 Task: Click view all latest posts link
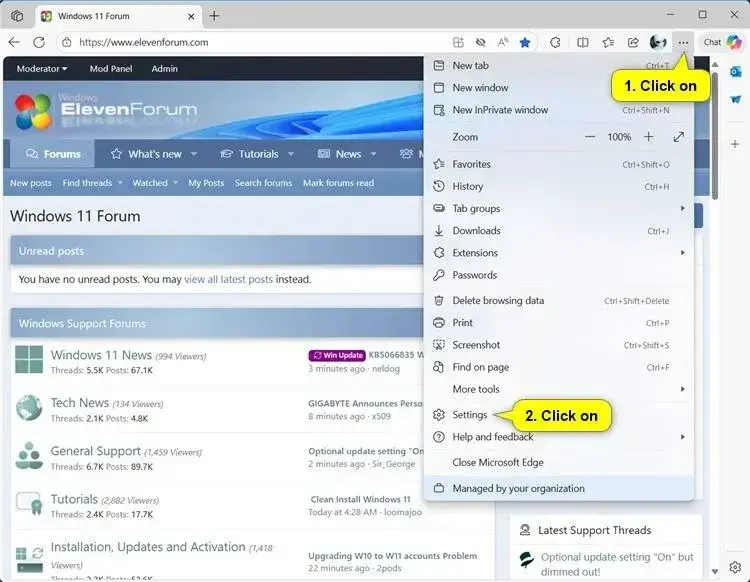click(228, 279)
